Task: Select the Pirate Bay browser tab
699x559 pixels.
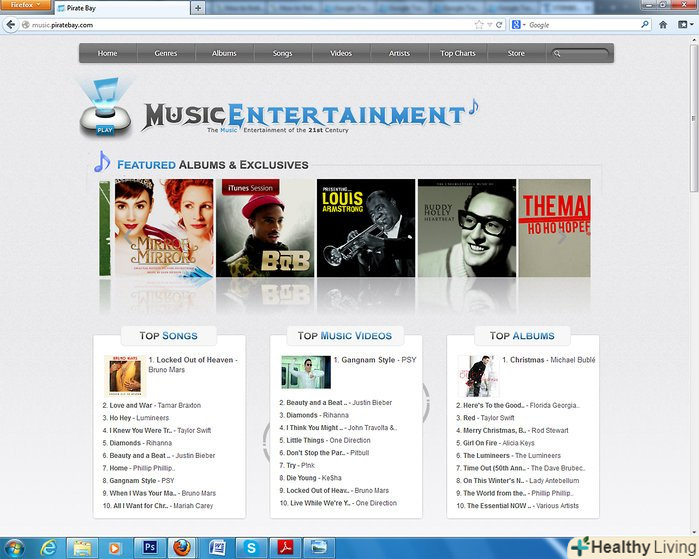Action: 123,8
